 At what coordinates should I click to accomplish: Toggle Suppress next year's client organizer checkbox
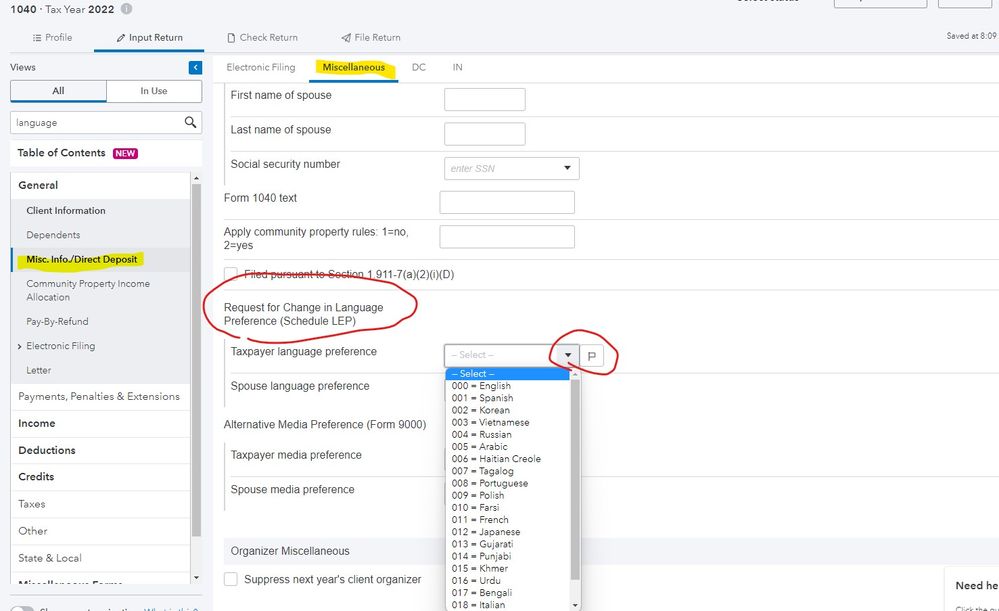231,579
